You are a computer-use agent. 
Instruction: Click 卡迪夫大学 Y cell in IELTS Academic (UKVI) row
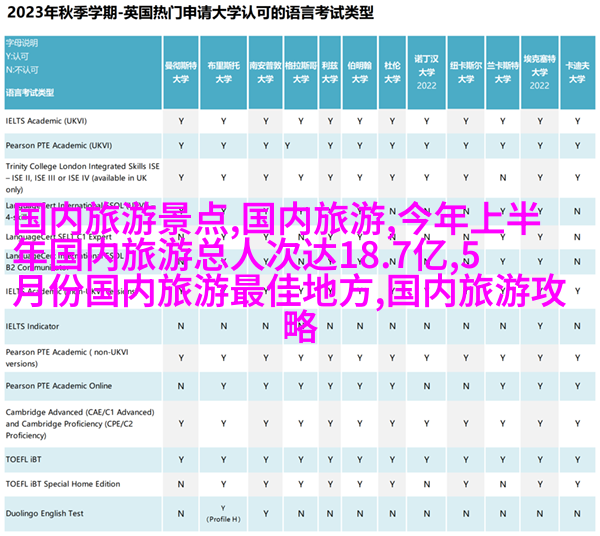pyautogui.click(x=577, y=121)
